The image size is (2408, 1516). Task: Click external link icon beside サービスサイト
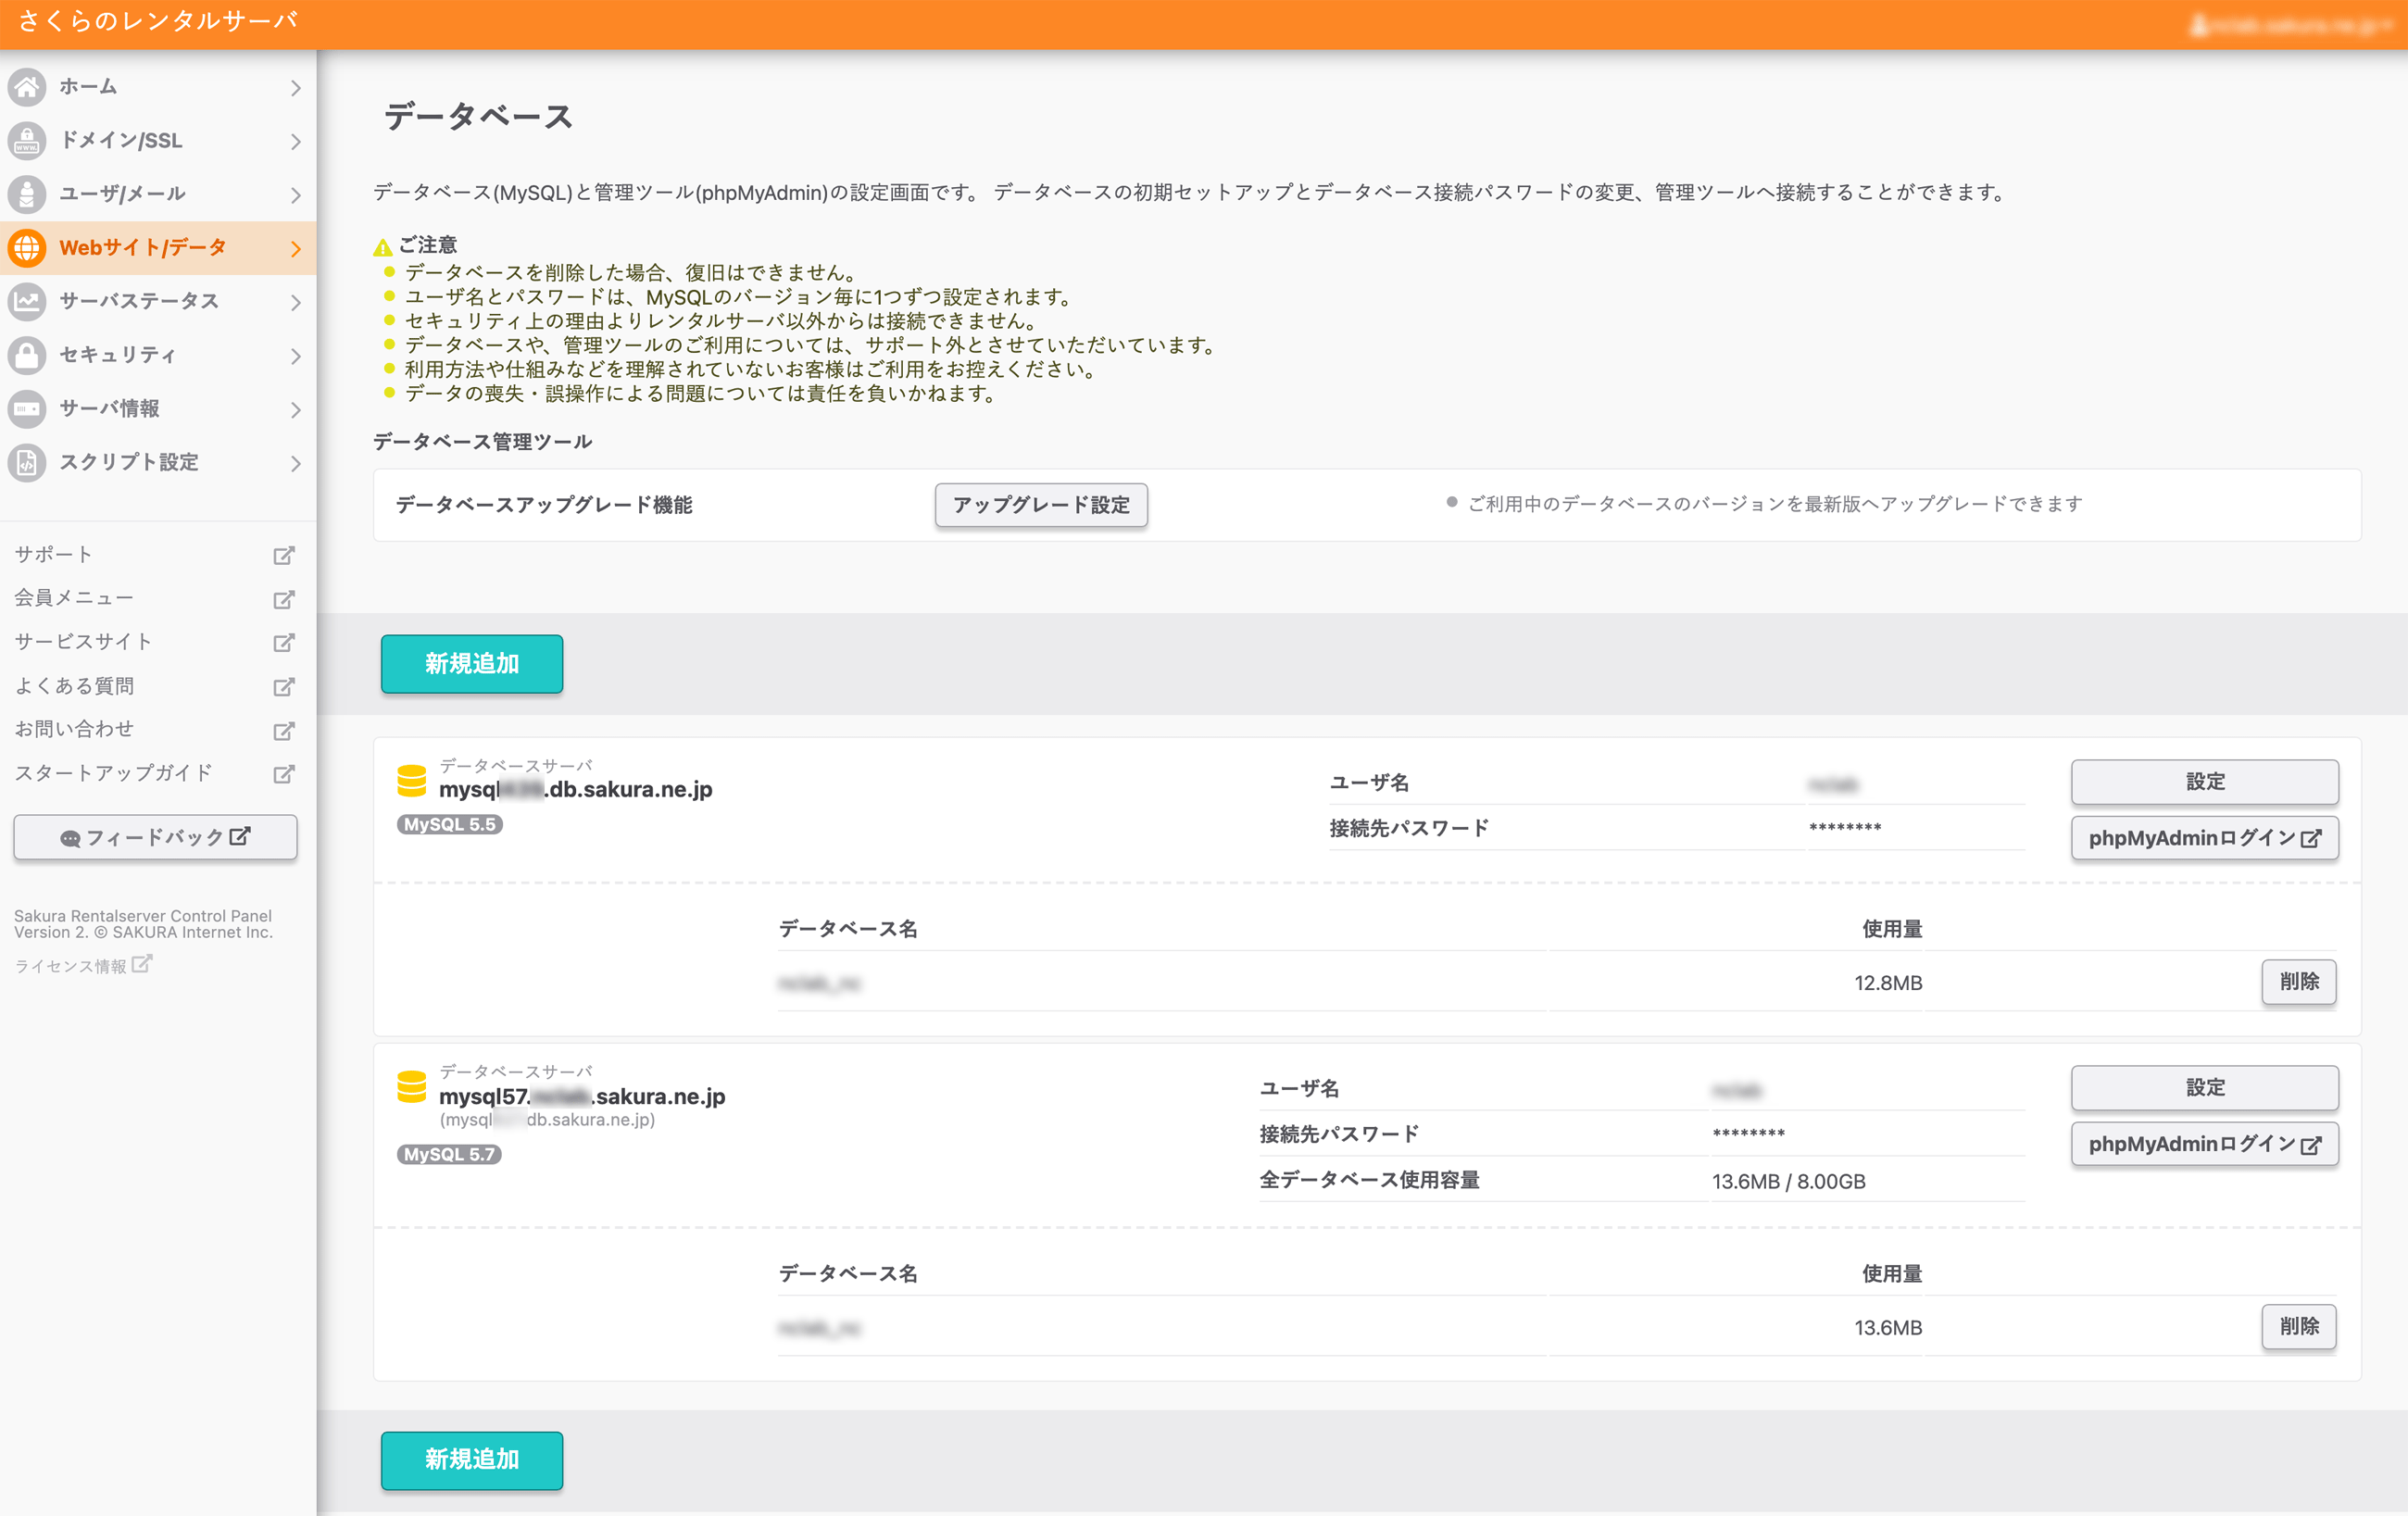coord(284,642)
